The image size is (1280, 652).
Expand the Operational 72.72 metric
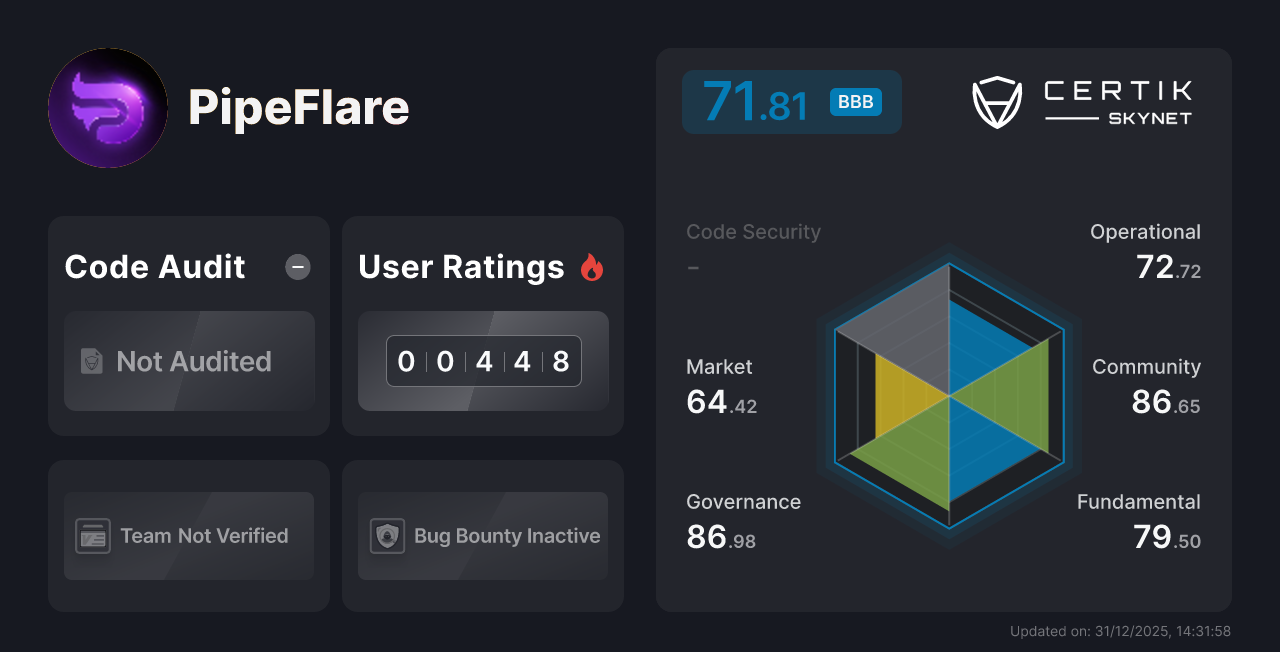[x=1146, y=249]
